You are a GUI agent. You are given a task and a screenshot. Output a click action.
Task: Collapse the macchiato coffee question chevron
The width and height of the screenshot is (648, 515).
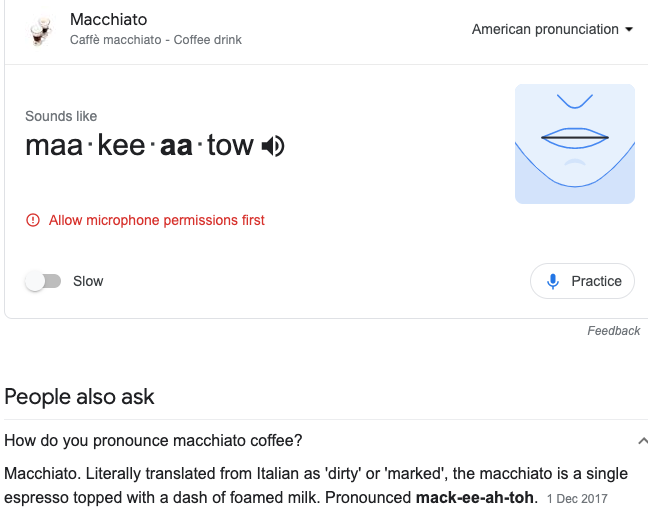click(641, 440)
